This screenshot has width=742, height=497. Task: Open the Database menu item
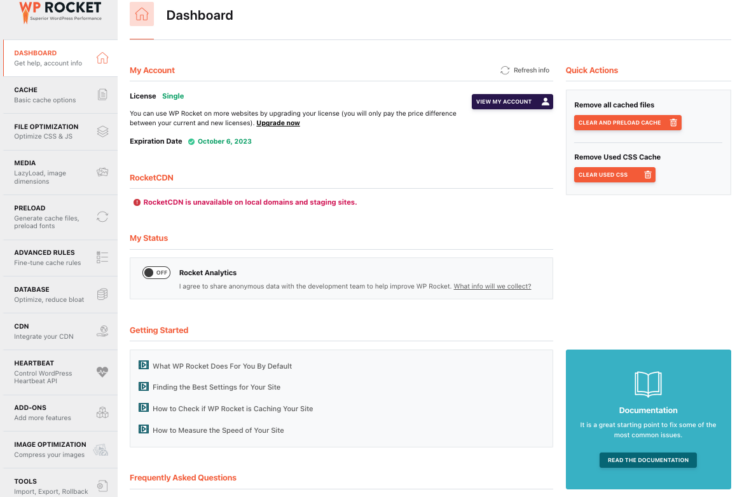coord(60,294)
